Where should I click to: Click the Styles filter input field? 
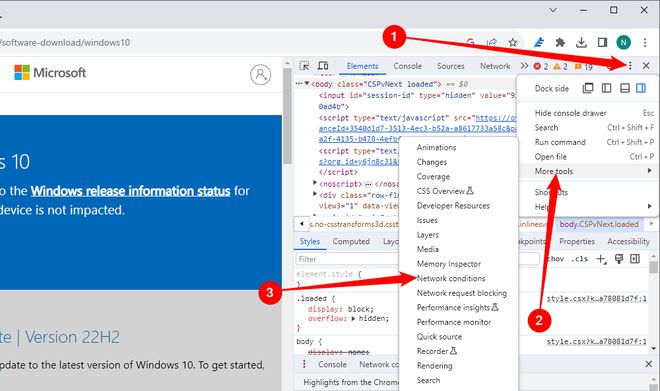point(347,259)
